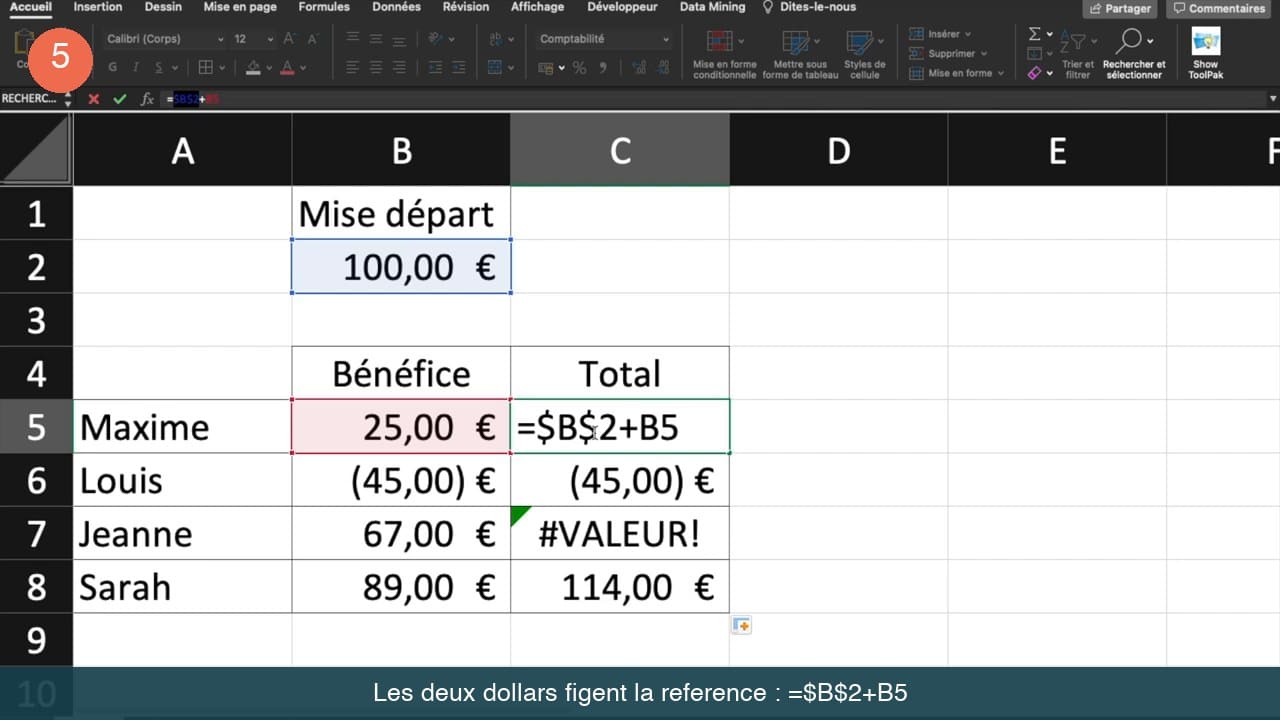Open the Data Mining tab

pos(712,7)
